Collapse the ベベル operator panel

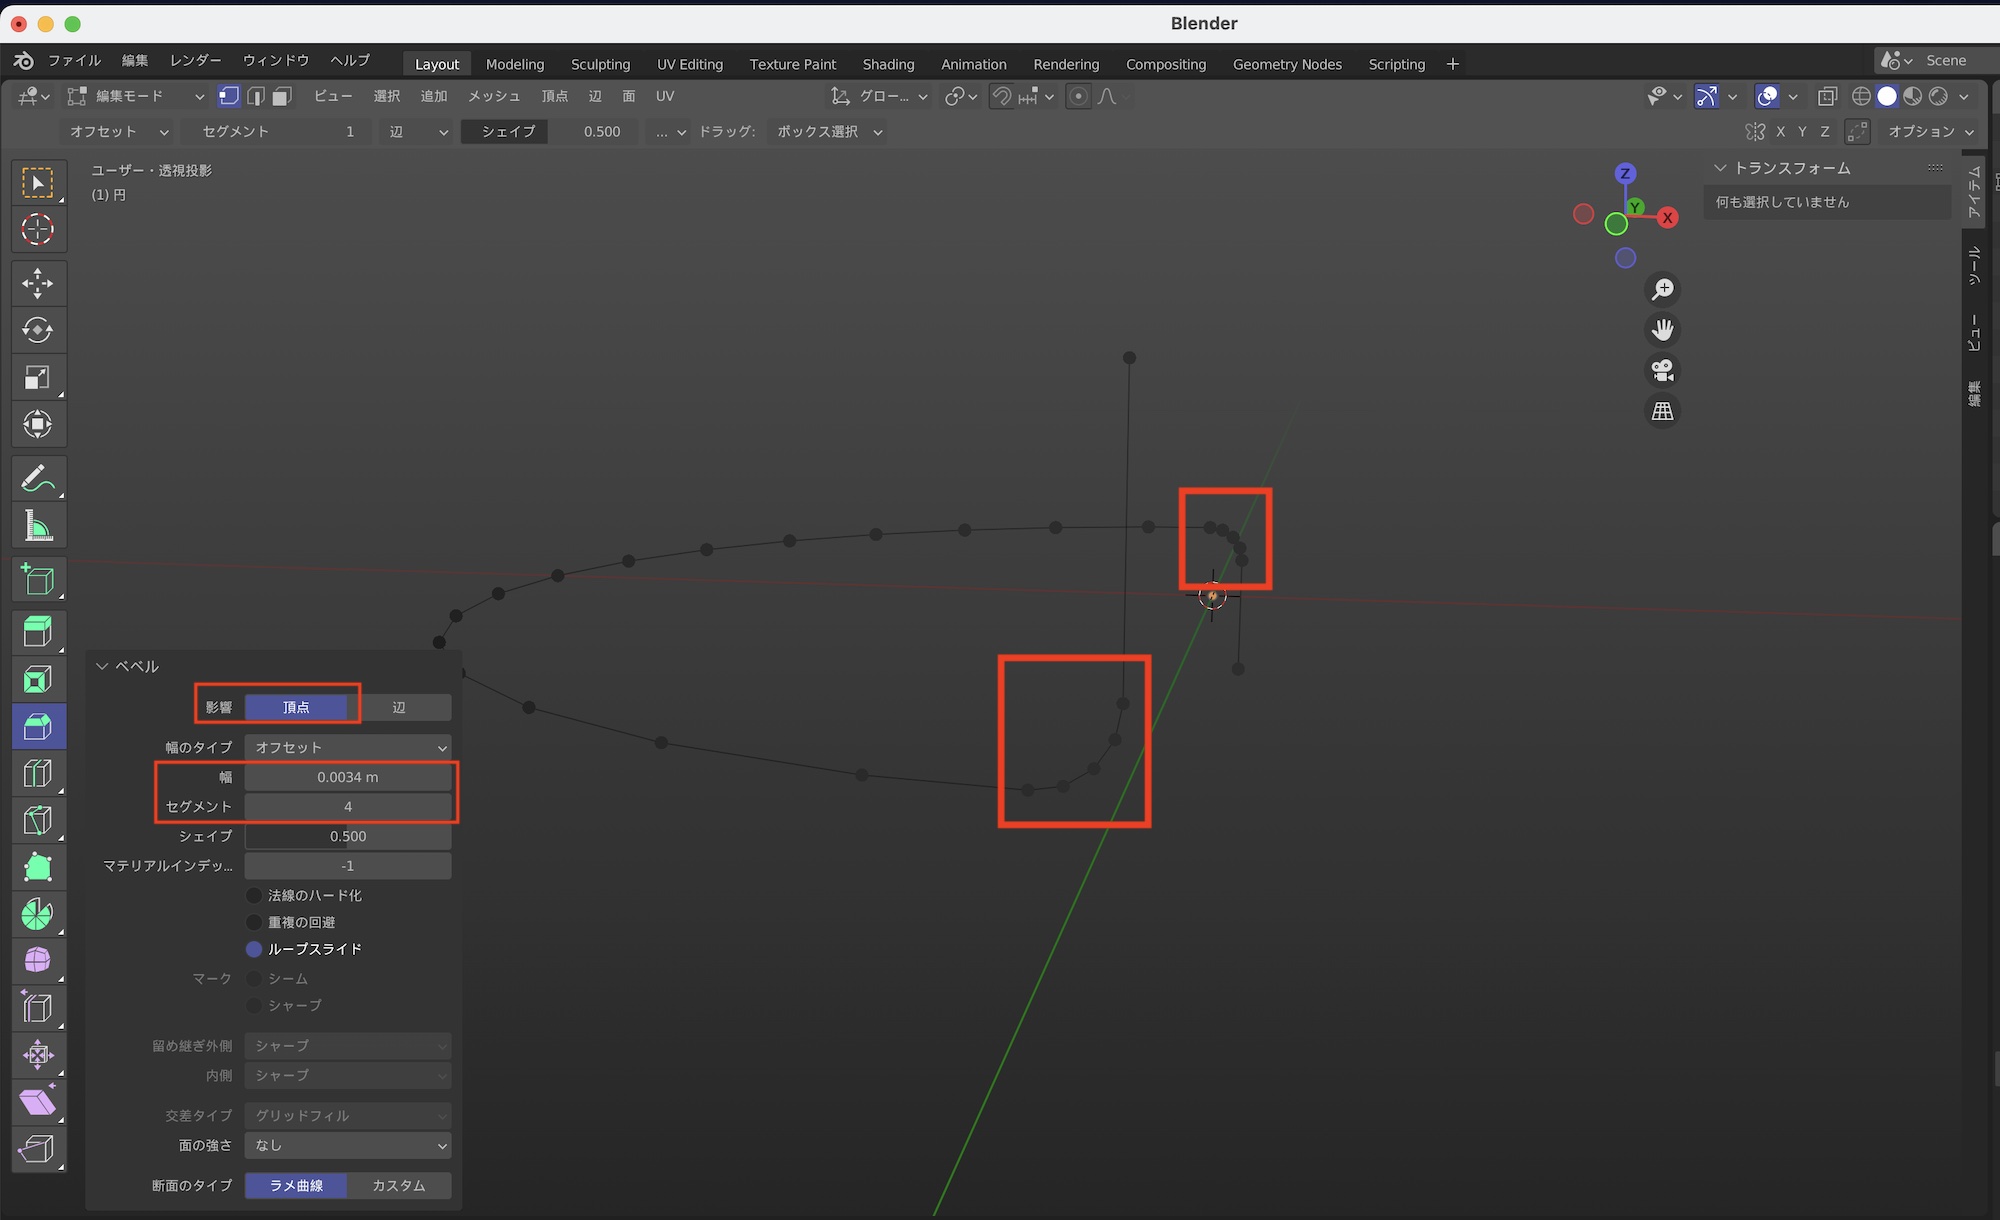(x=102, y=666)
